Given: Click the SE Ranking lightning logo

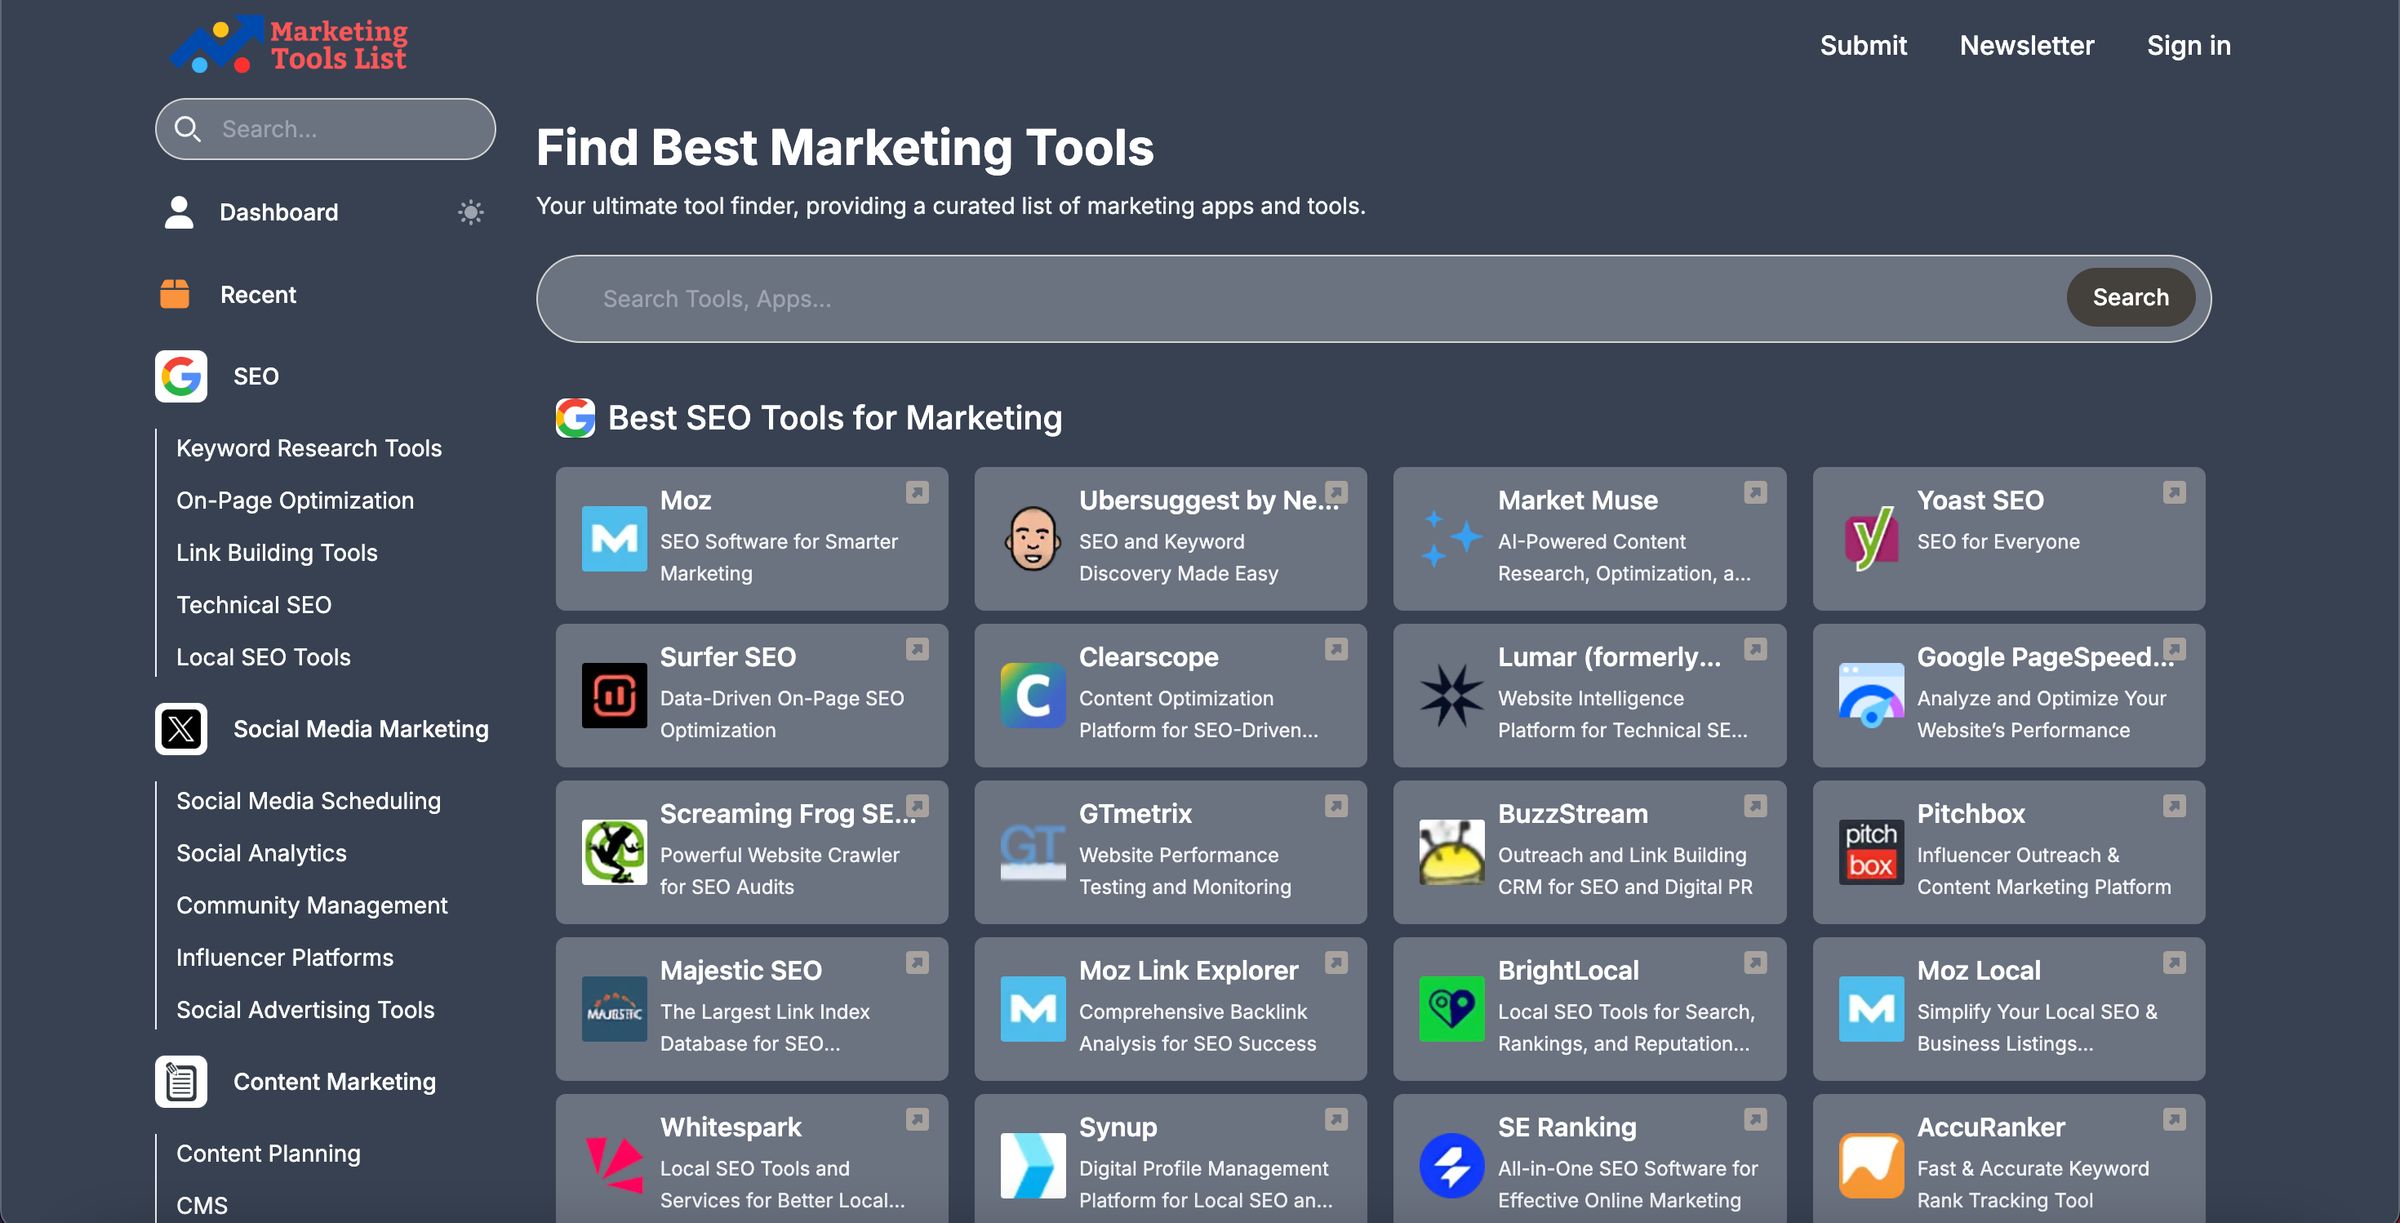Looking at the screenshot, I should pos(1452,1167).
